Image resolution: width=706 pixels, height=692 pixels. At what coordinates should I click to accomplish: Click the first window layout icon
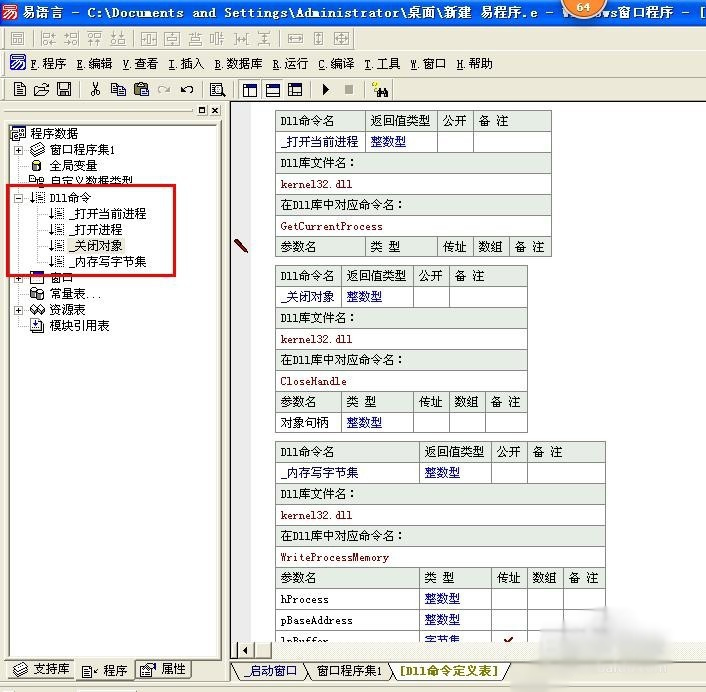(x=250, y=90)
